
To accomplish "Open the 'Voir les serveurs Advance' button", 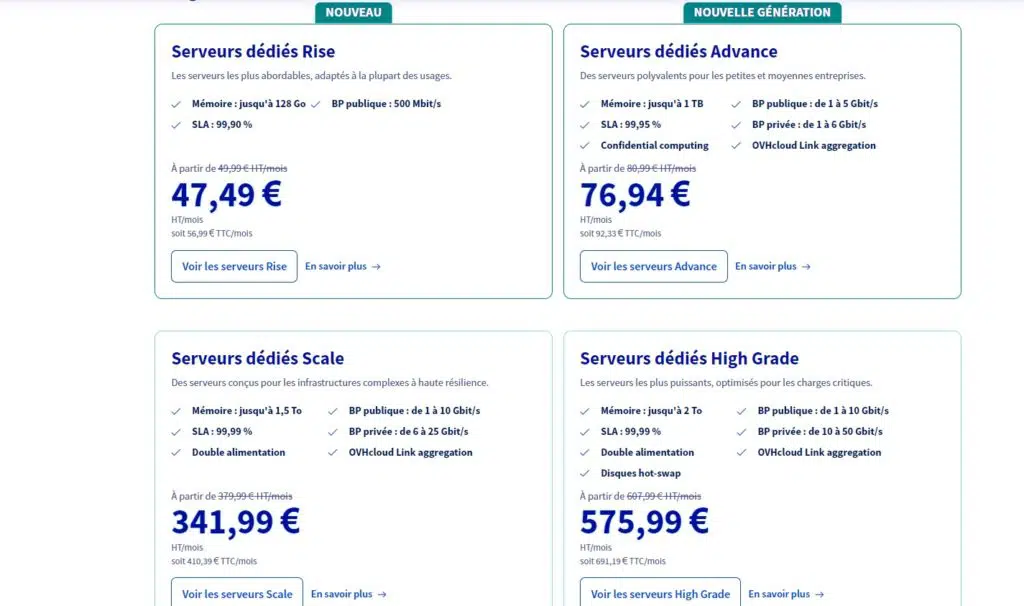I will pyautogui.click(x=653, y=266).
